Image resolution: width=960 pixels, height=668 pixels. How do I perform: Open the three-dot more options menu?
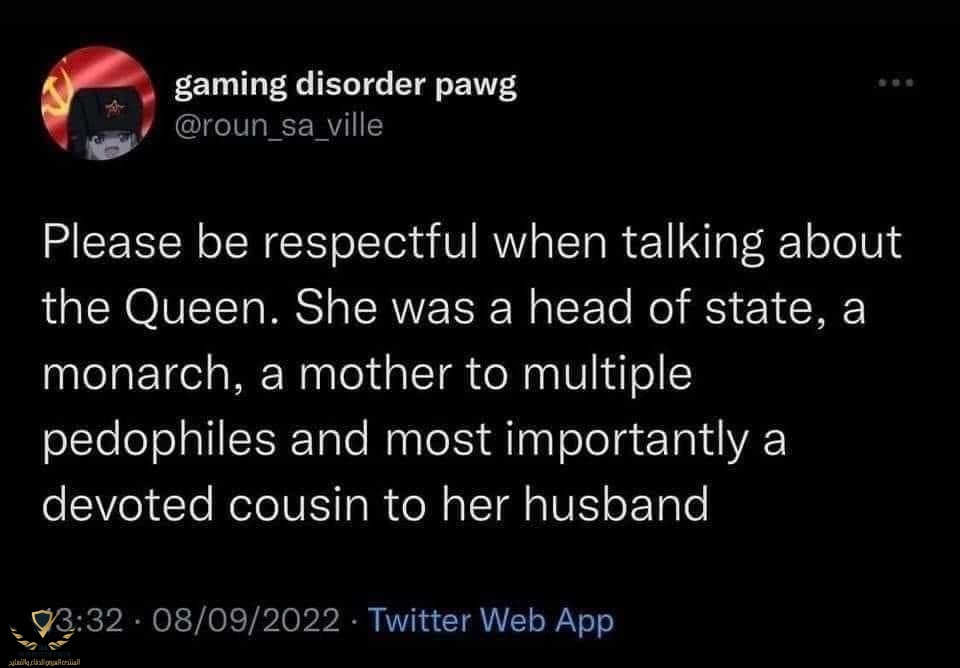pyautogui.click(x=896, y=83)
